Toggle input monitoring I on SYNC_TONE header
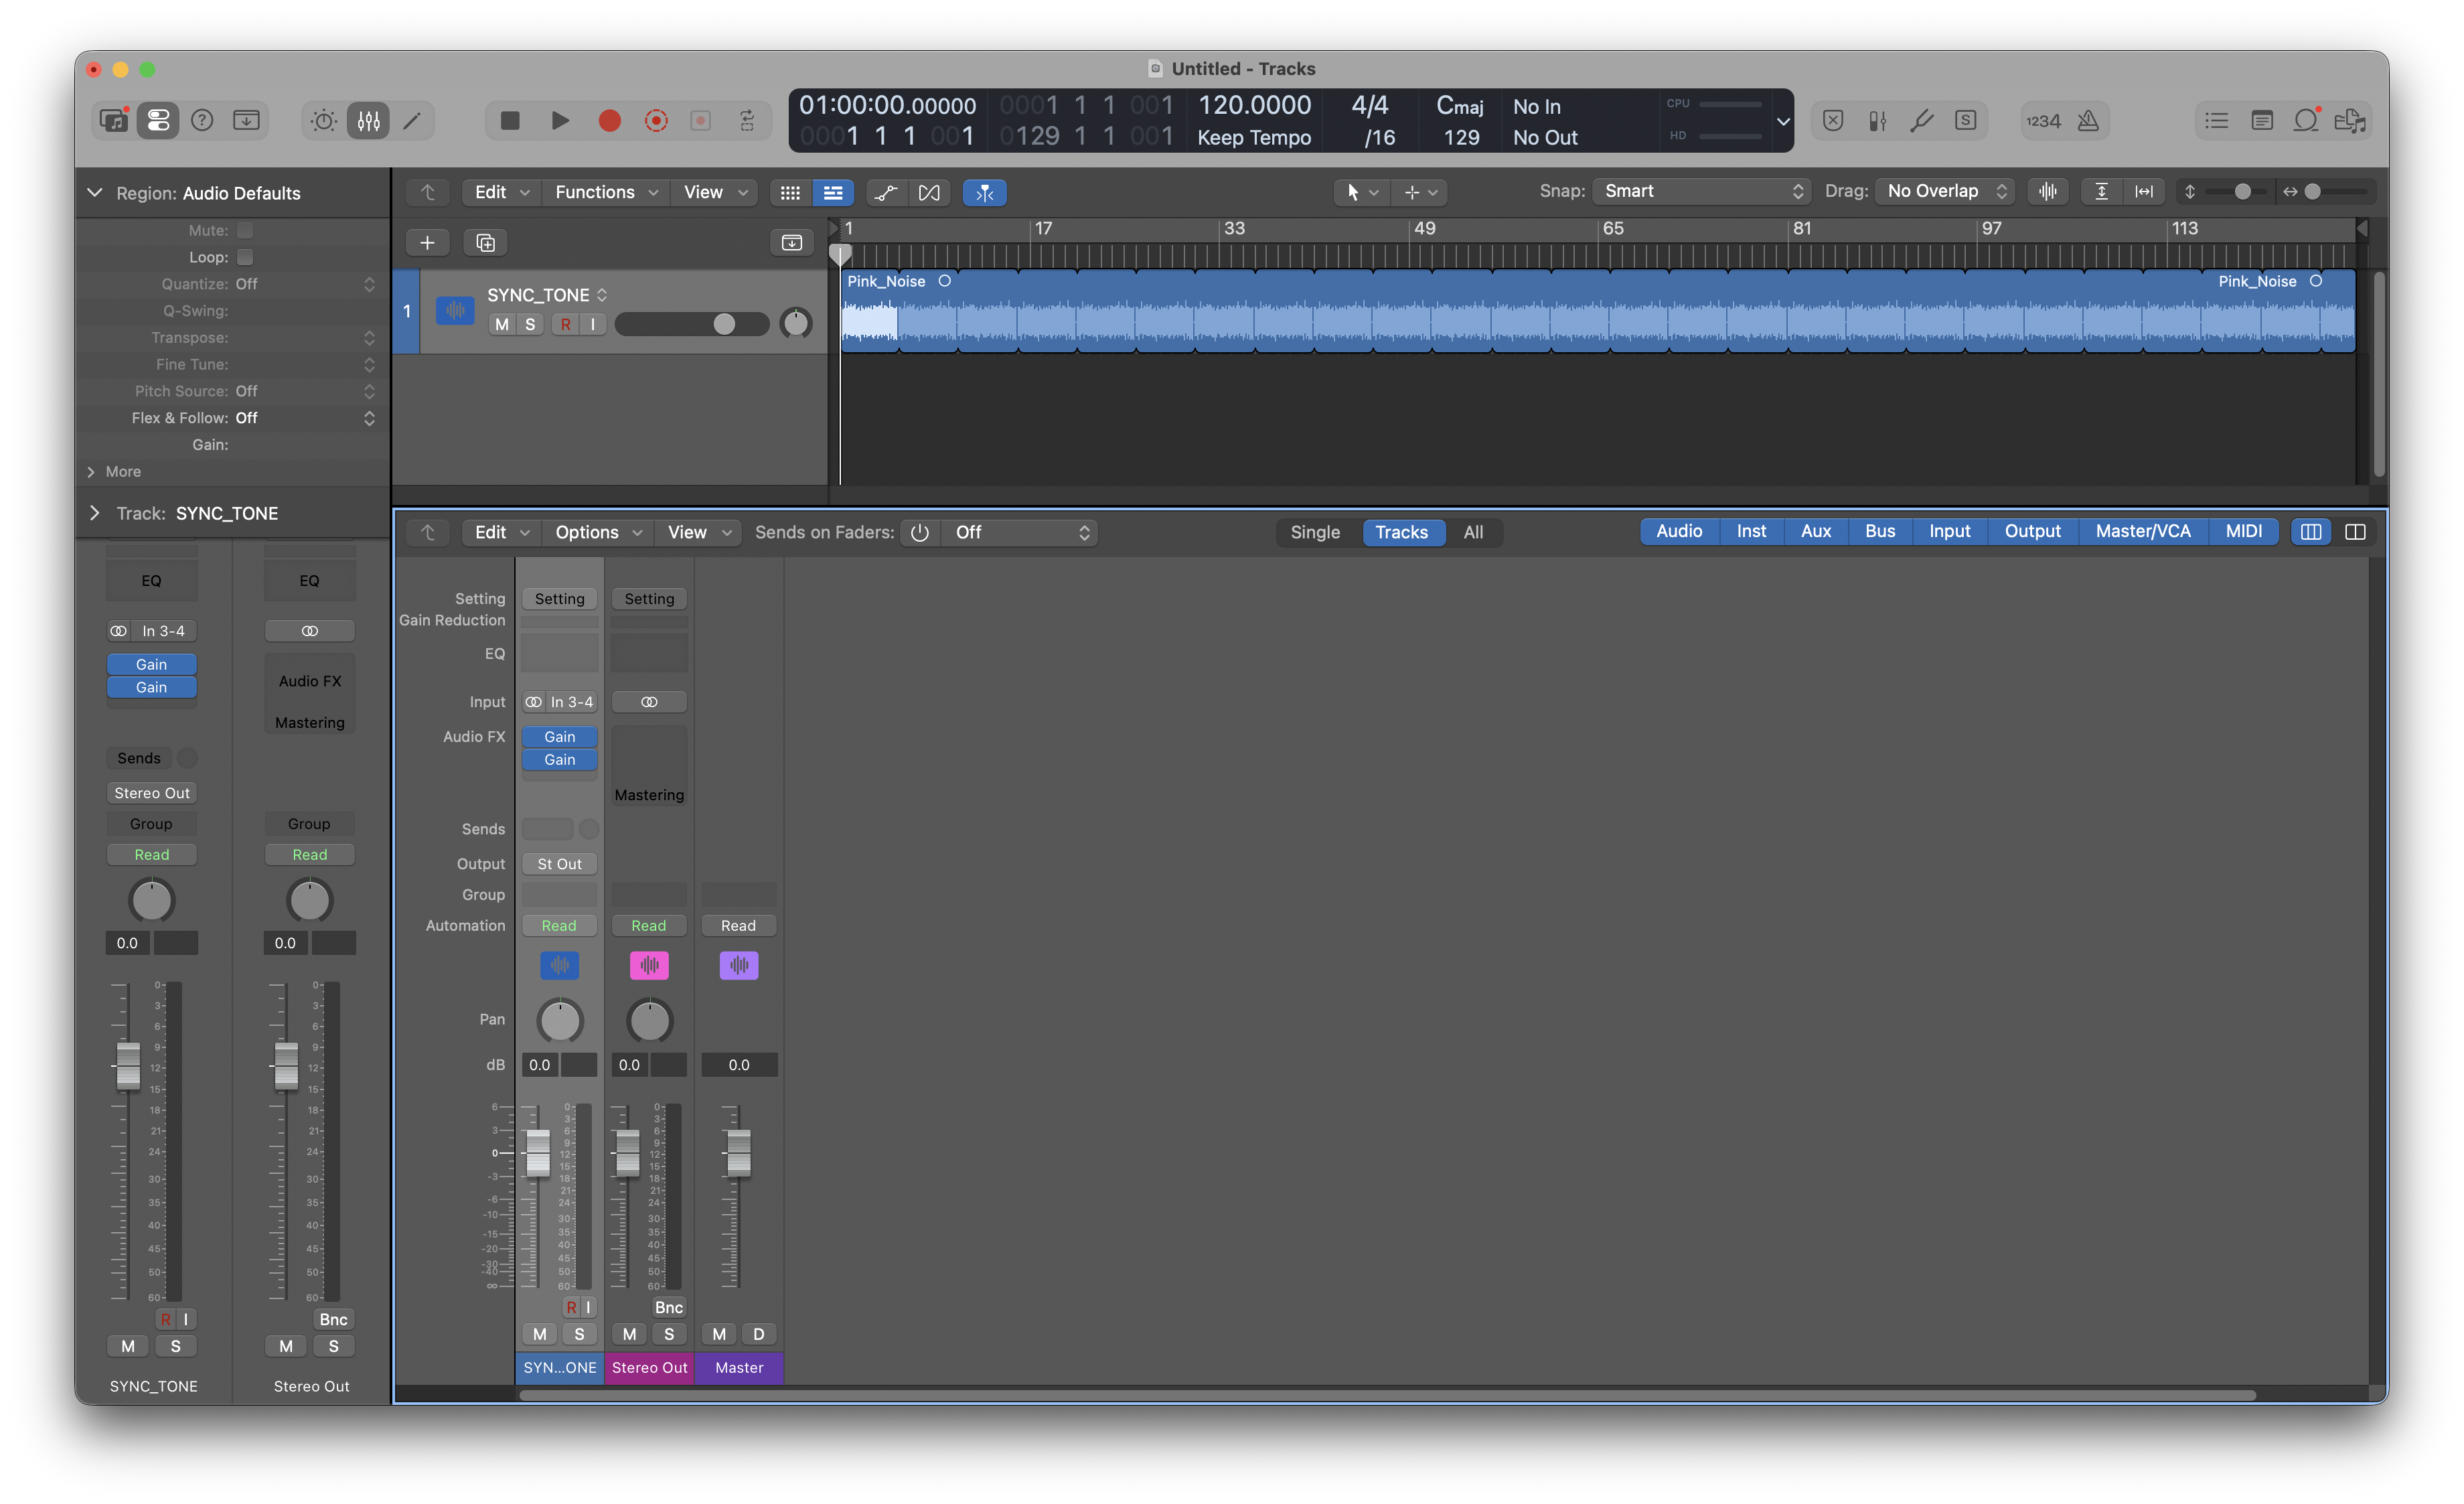 593,324
